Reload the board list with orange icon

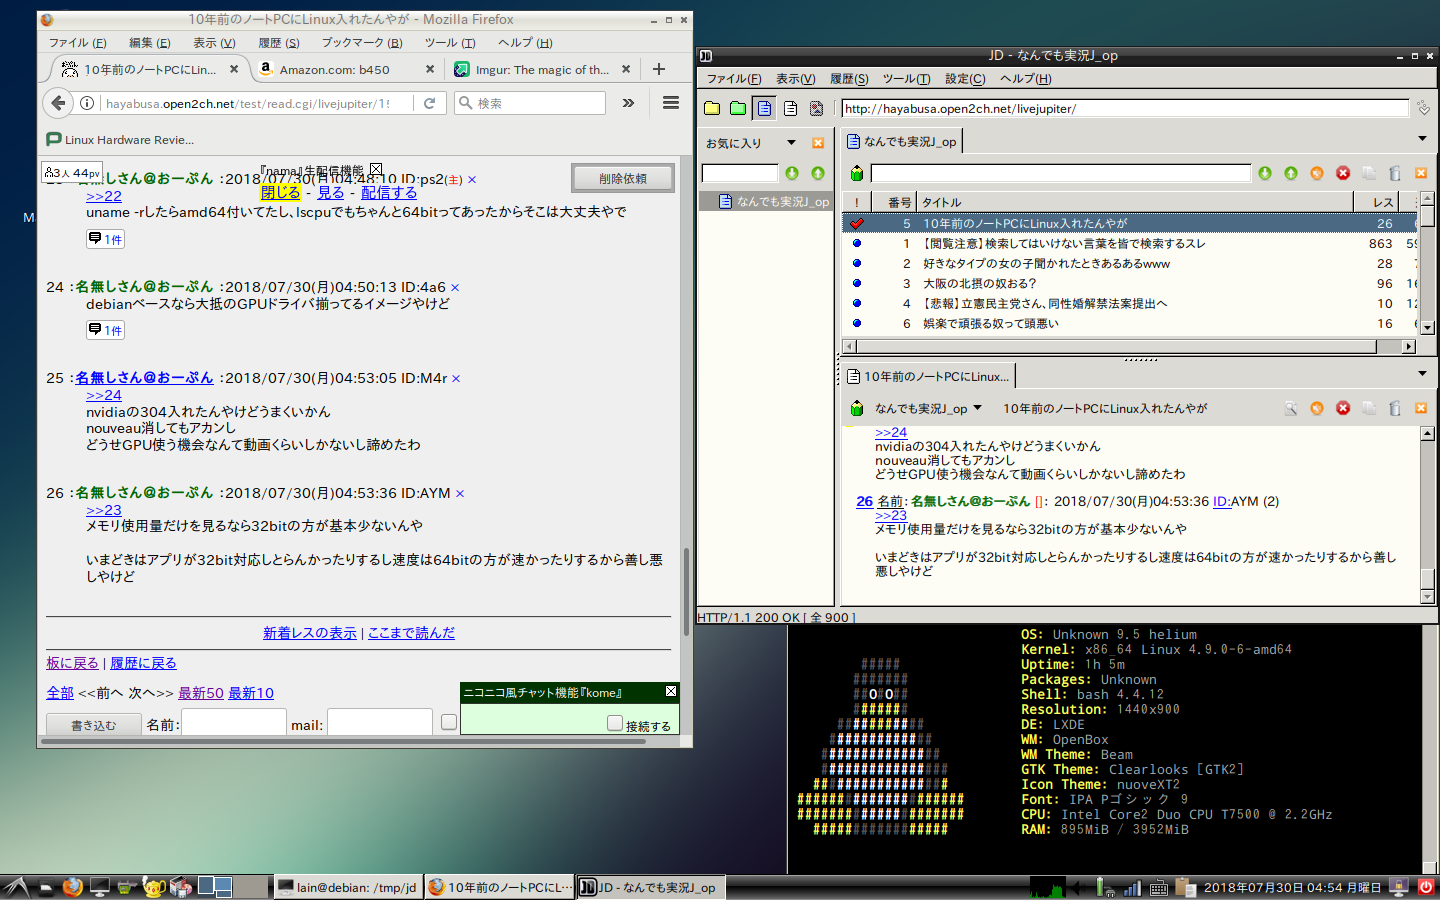[1317, 173]
